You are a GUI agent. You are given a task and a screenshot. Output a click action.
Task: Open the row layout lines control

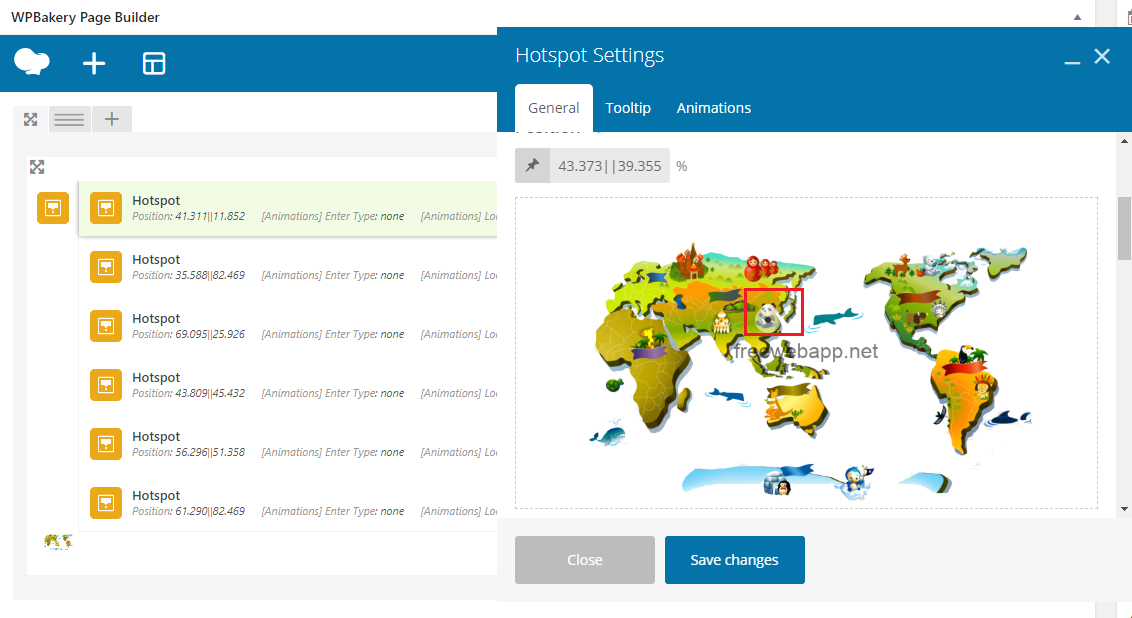[69, 119]
